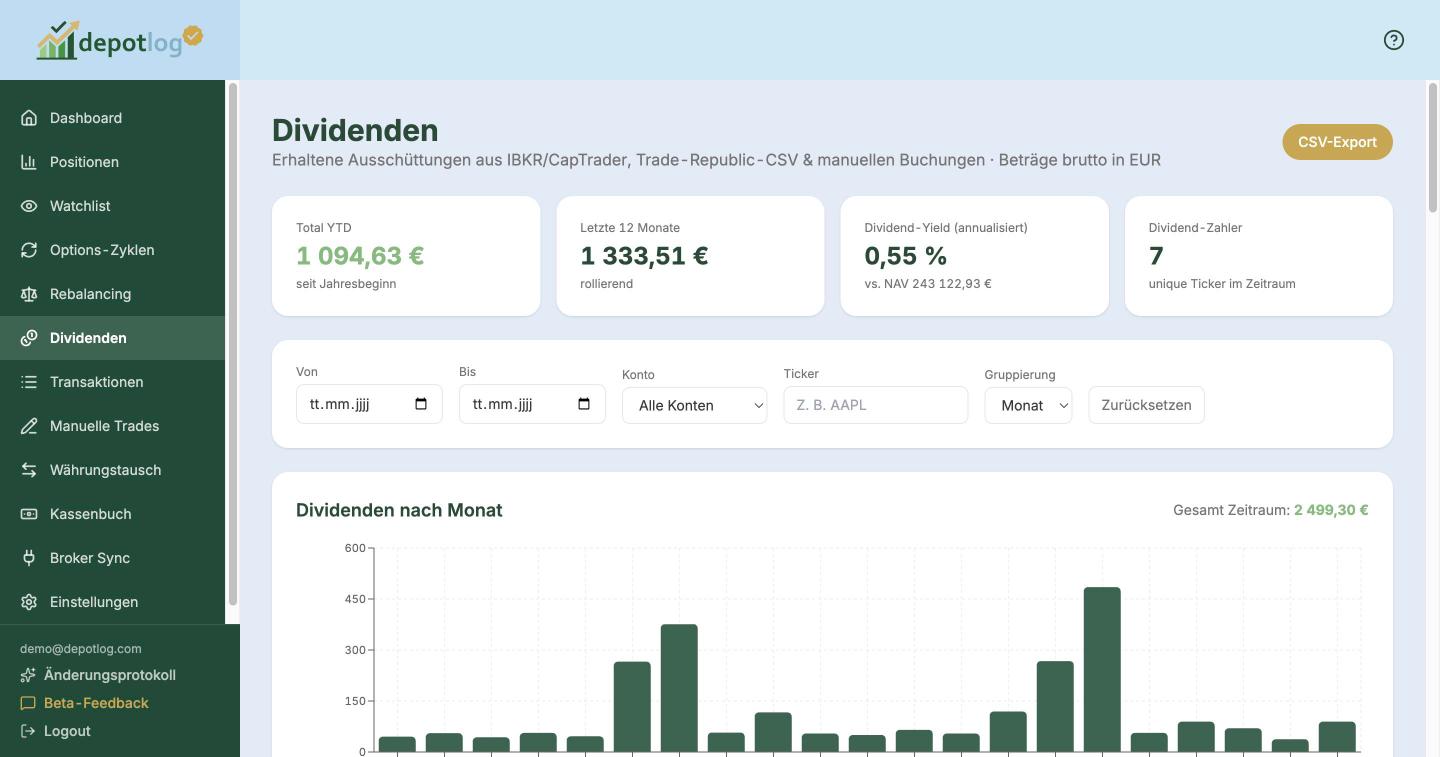The image size is (1440, 757).
Task: Click the Dashboard home icon
Action: [x=29, y=118]
